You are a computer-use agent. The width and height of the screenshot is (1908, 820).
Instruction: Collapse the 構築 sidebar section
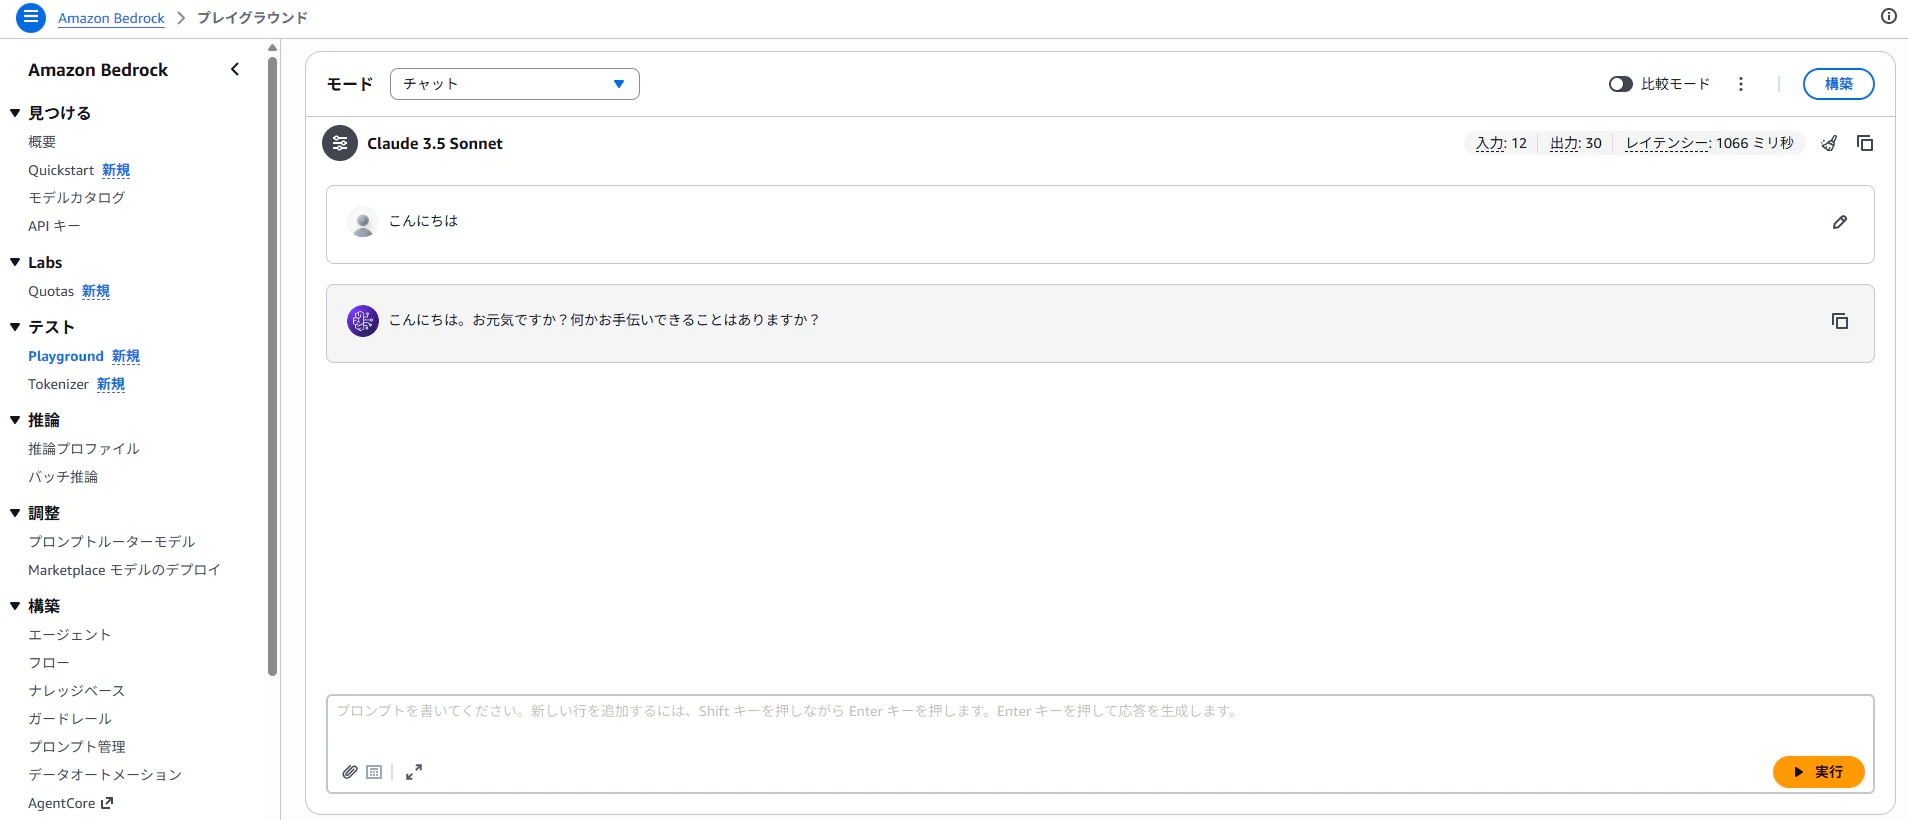15,606
